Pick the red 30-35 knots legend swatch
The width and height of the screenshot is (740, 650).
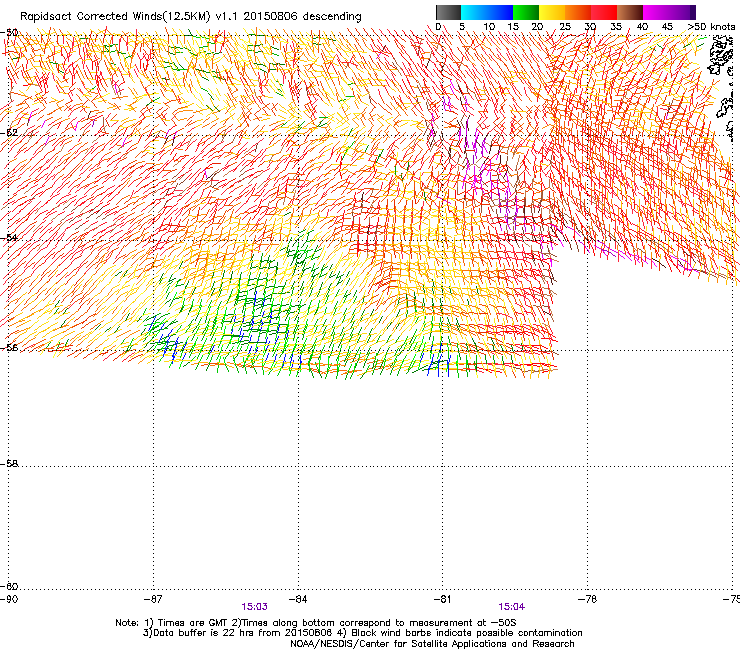tap(604, 12)
